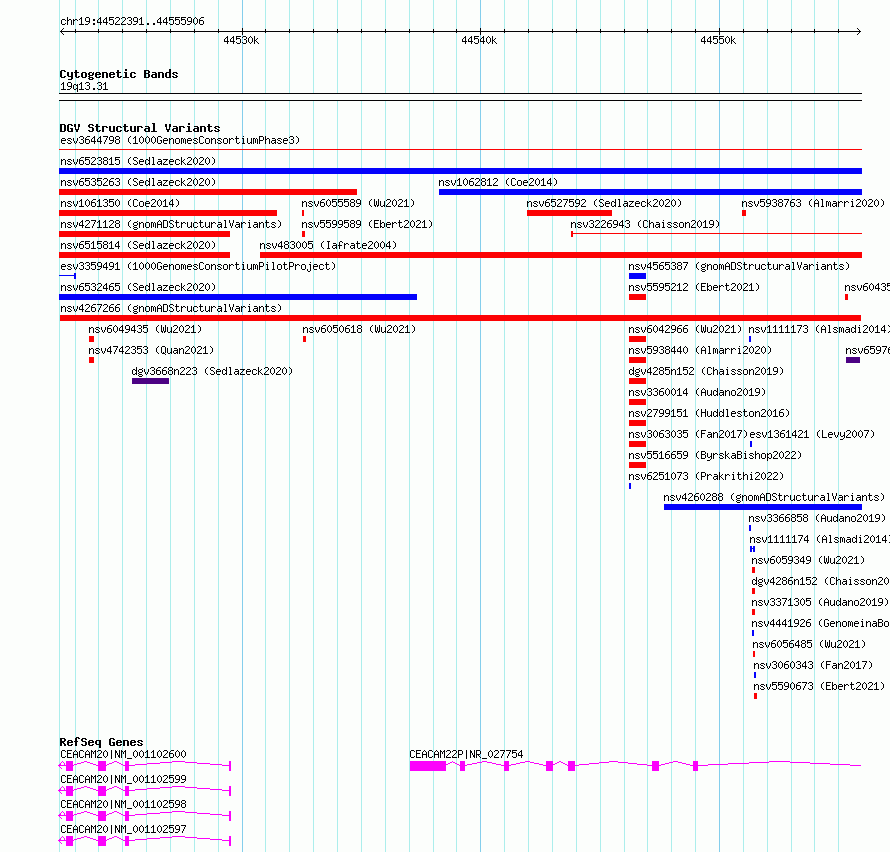Select the dgv3668n223 purple variant bar
The width and height of the screenshot is (890, 852).
tap(150, 381)
